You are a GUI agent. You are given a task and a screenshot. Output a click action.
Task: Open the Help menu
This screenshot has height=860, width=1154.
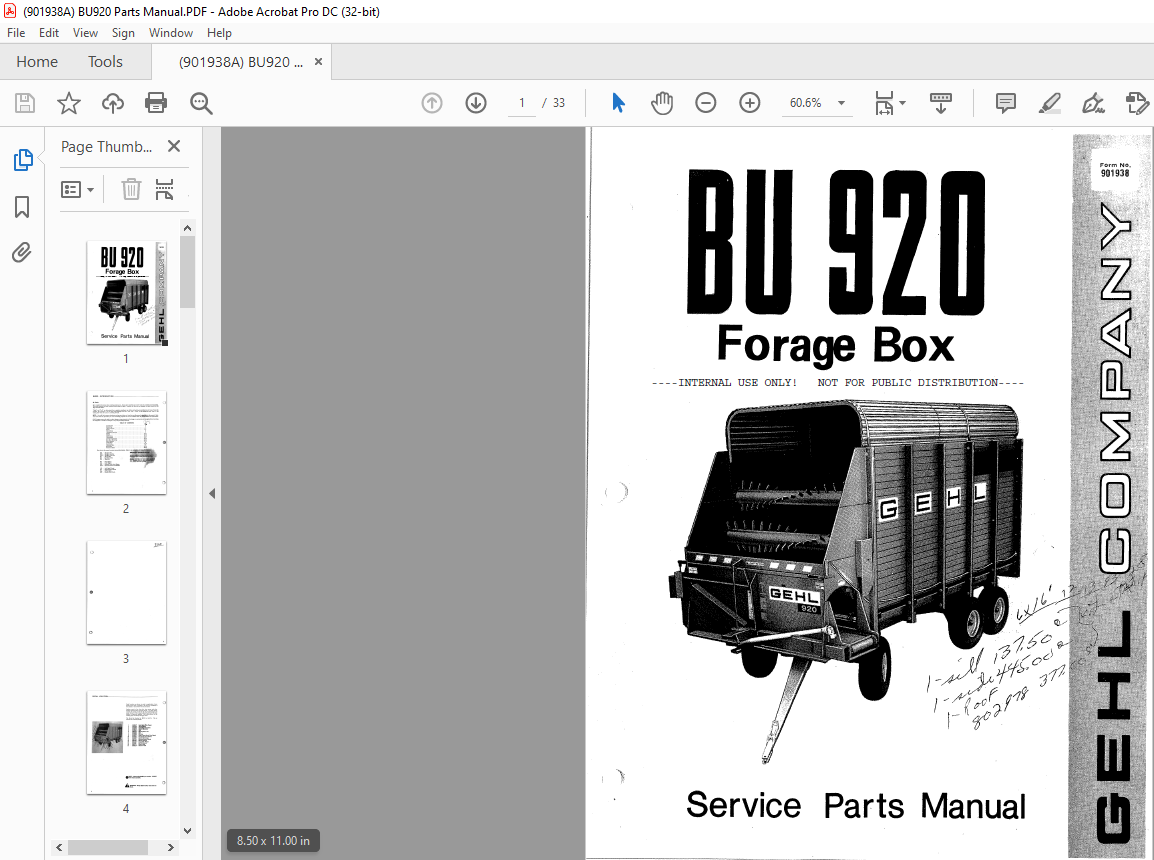pyautogui.click(x=219, y=32)
